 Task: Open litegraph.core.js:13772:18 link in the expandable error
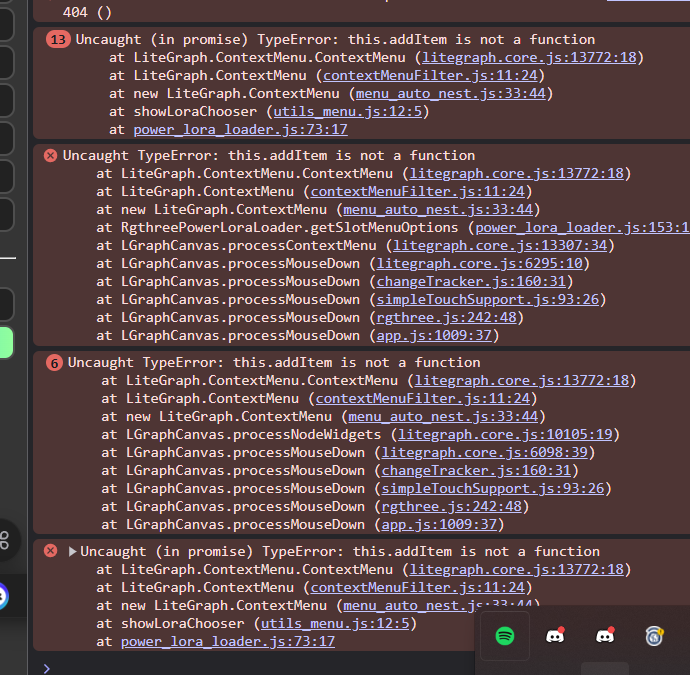coord(517,570)
